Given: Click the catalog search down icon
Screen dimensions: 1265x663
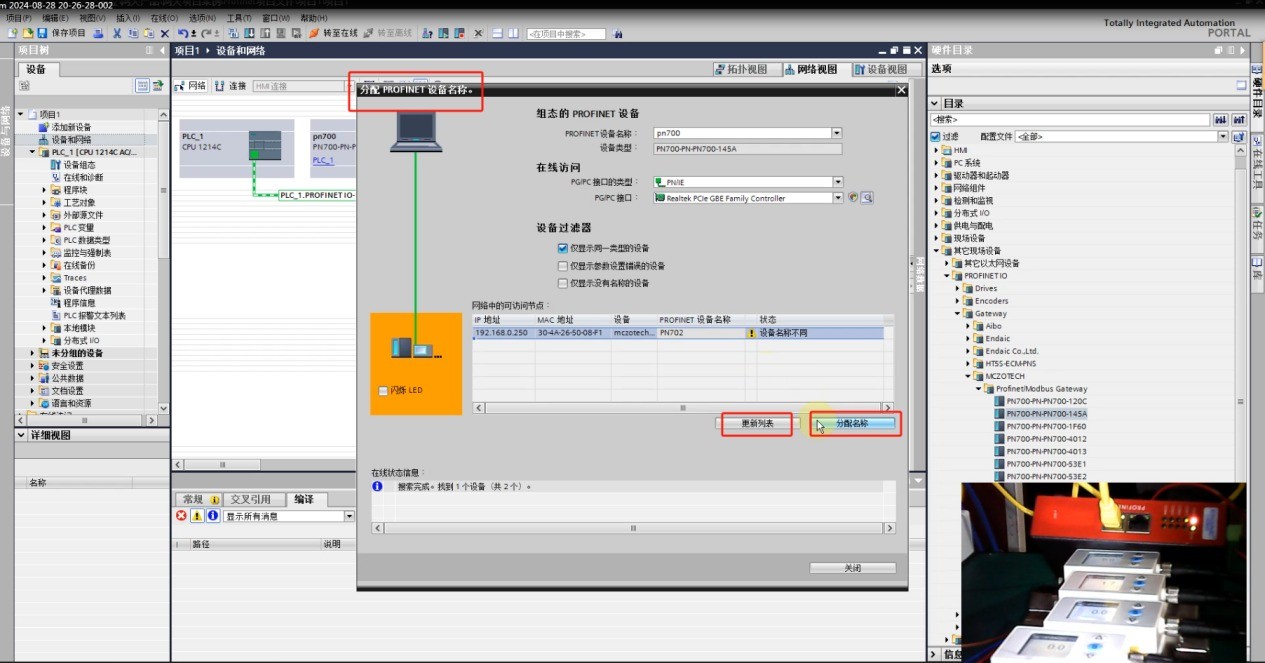Looking at the screenshot, I should 1220,120.
